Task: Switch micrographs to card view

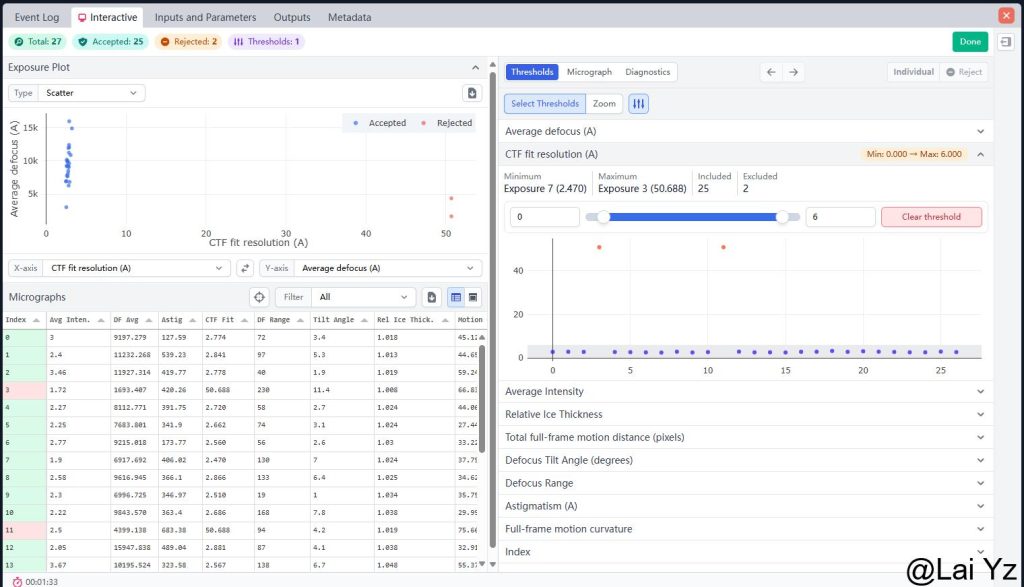Action: pos(473,297)
